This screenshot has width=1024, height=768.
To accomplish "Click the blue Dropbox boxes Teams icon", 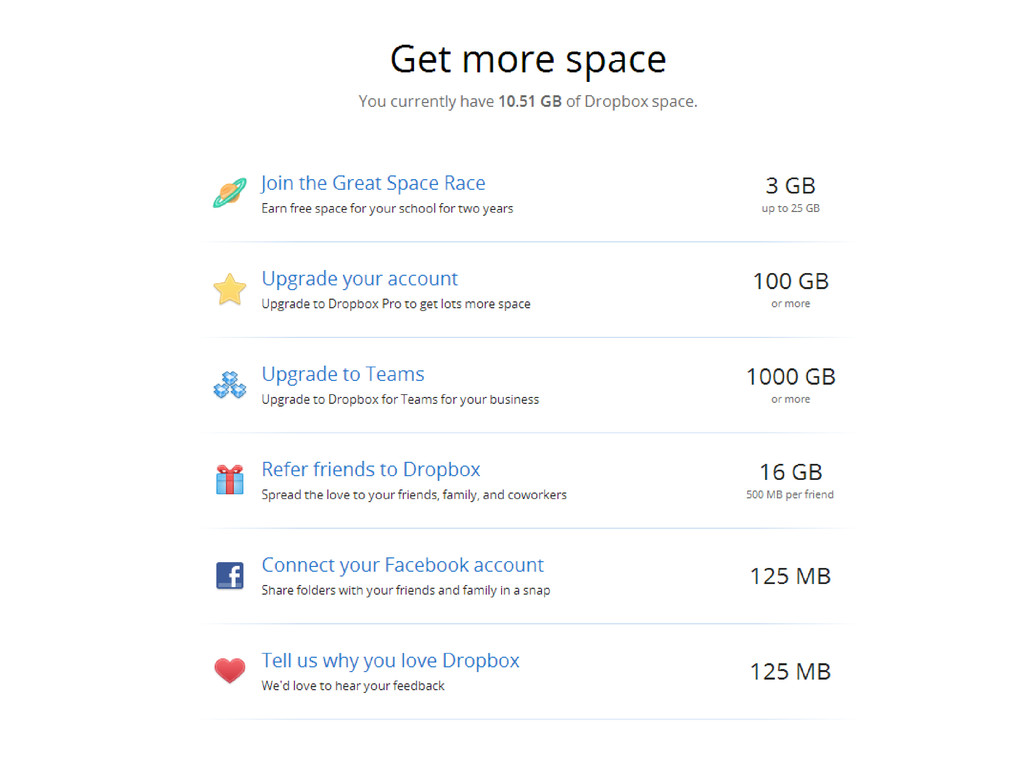I will (x=230, y=385).
